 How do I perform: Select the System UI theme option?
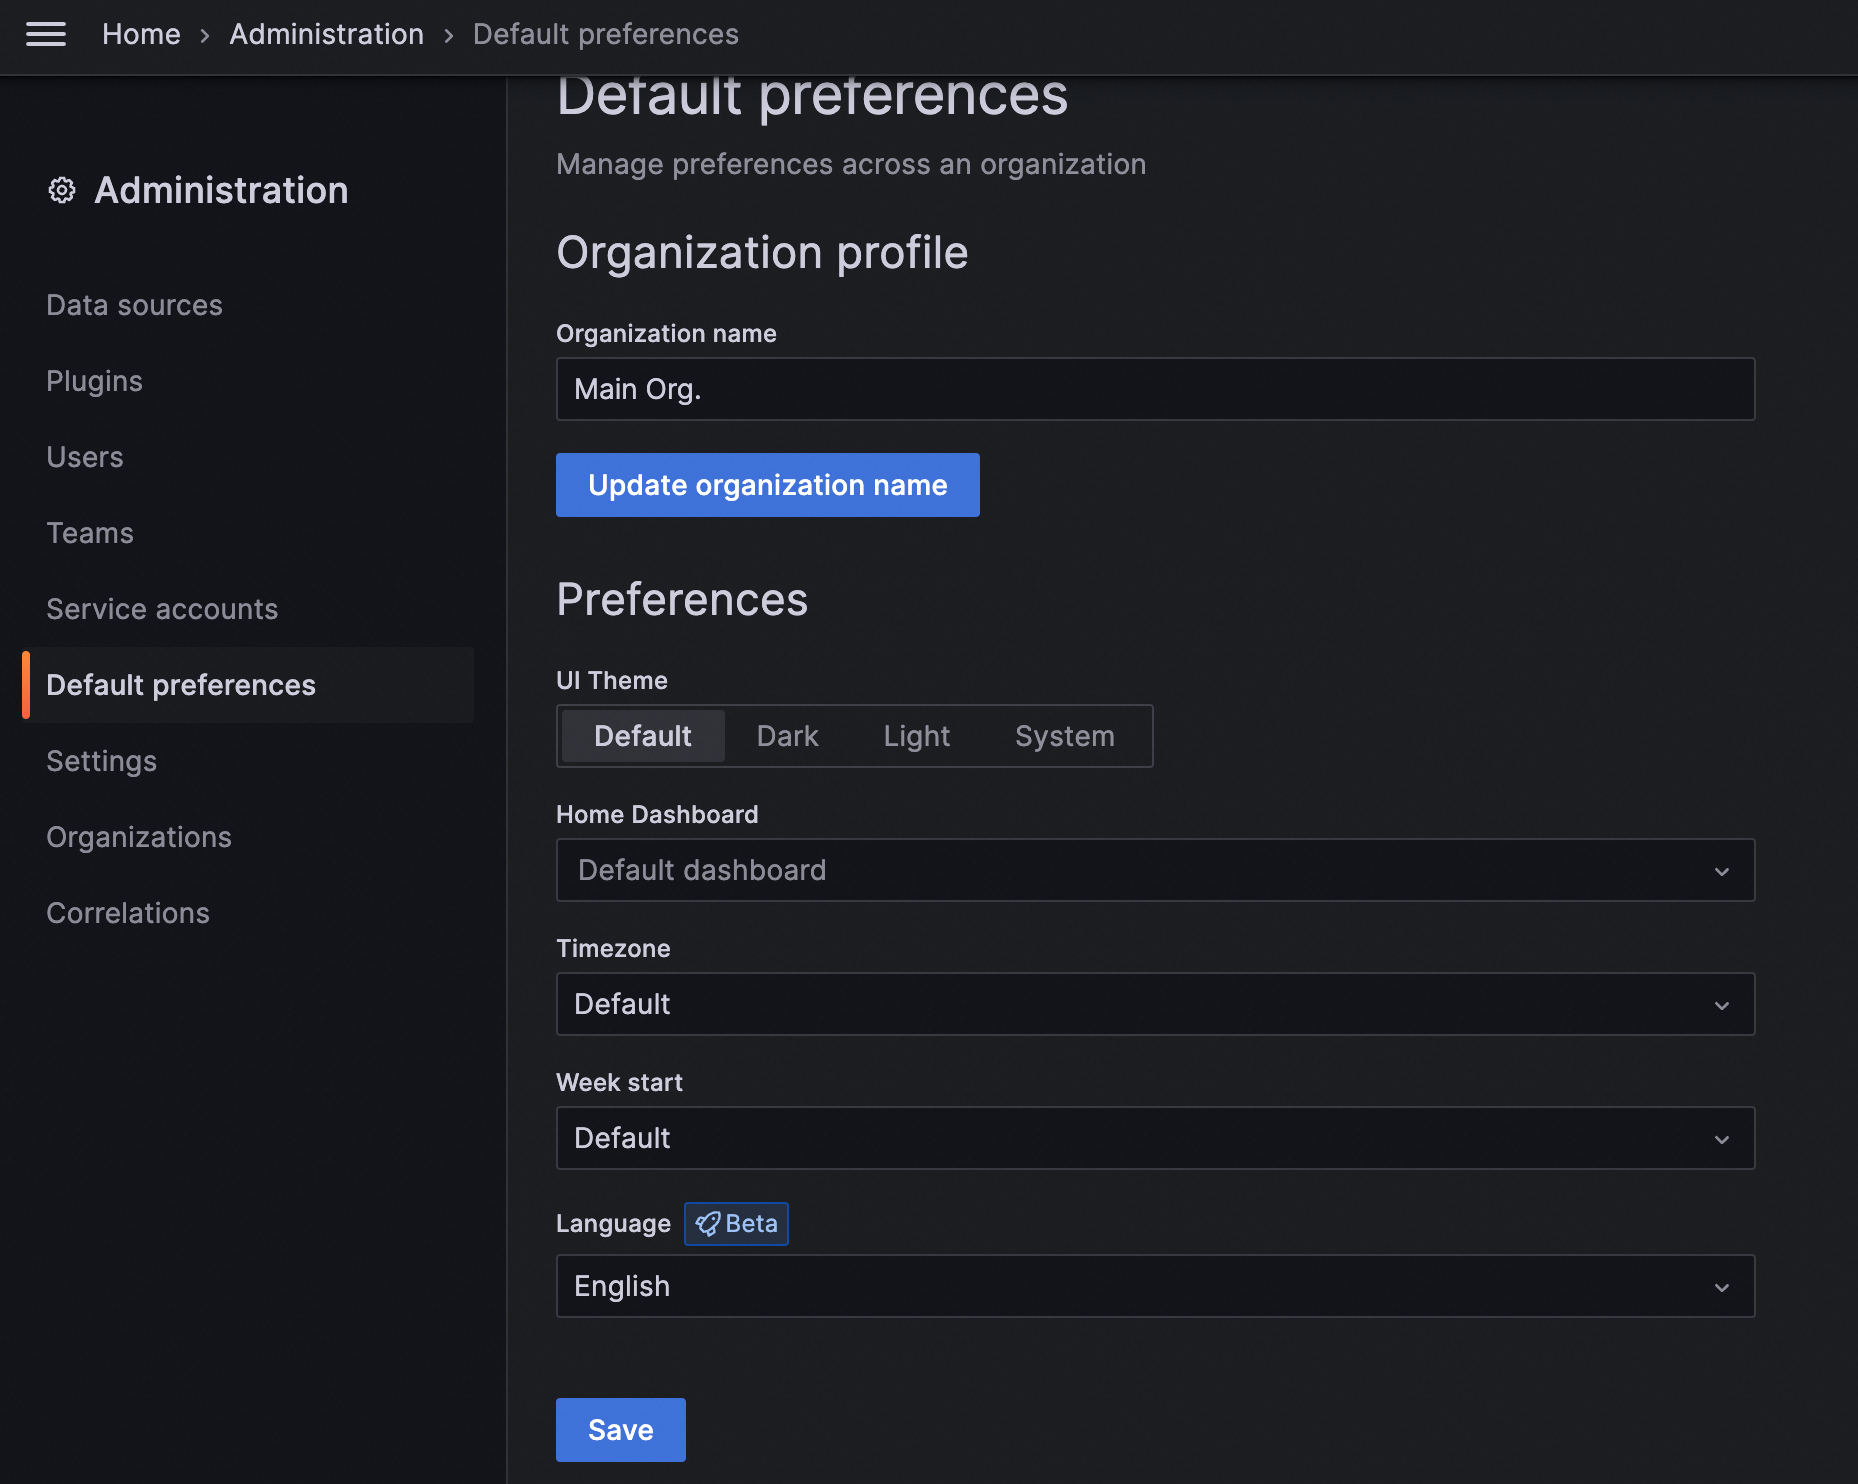(x=1064, y=736)
